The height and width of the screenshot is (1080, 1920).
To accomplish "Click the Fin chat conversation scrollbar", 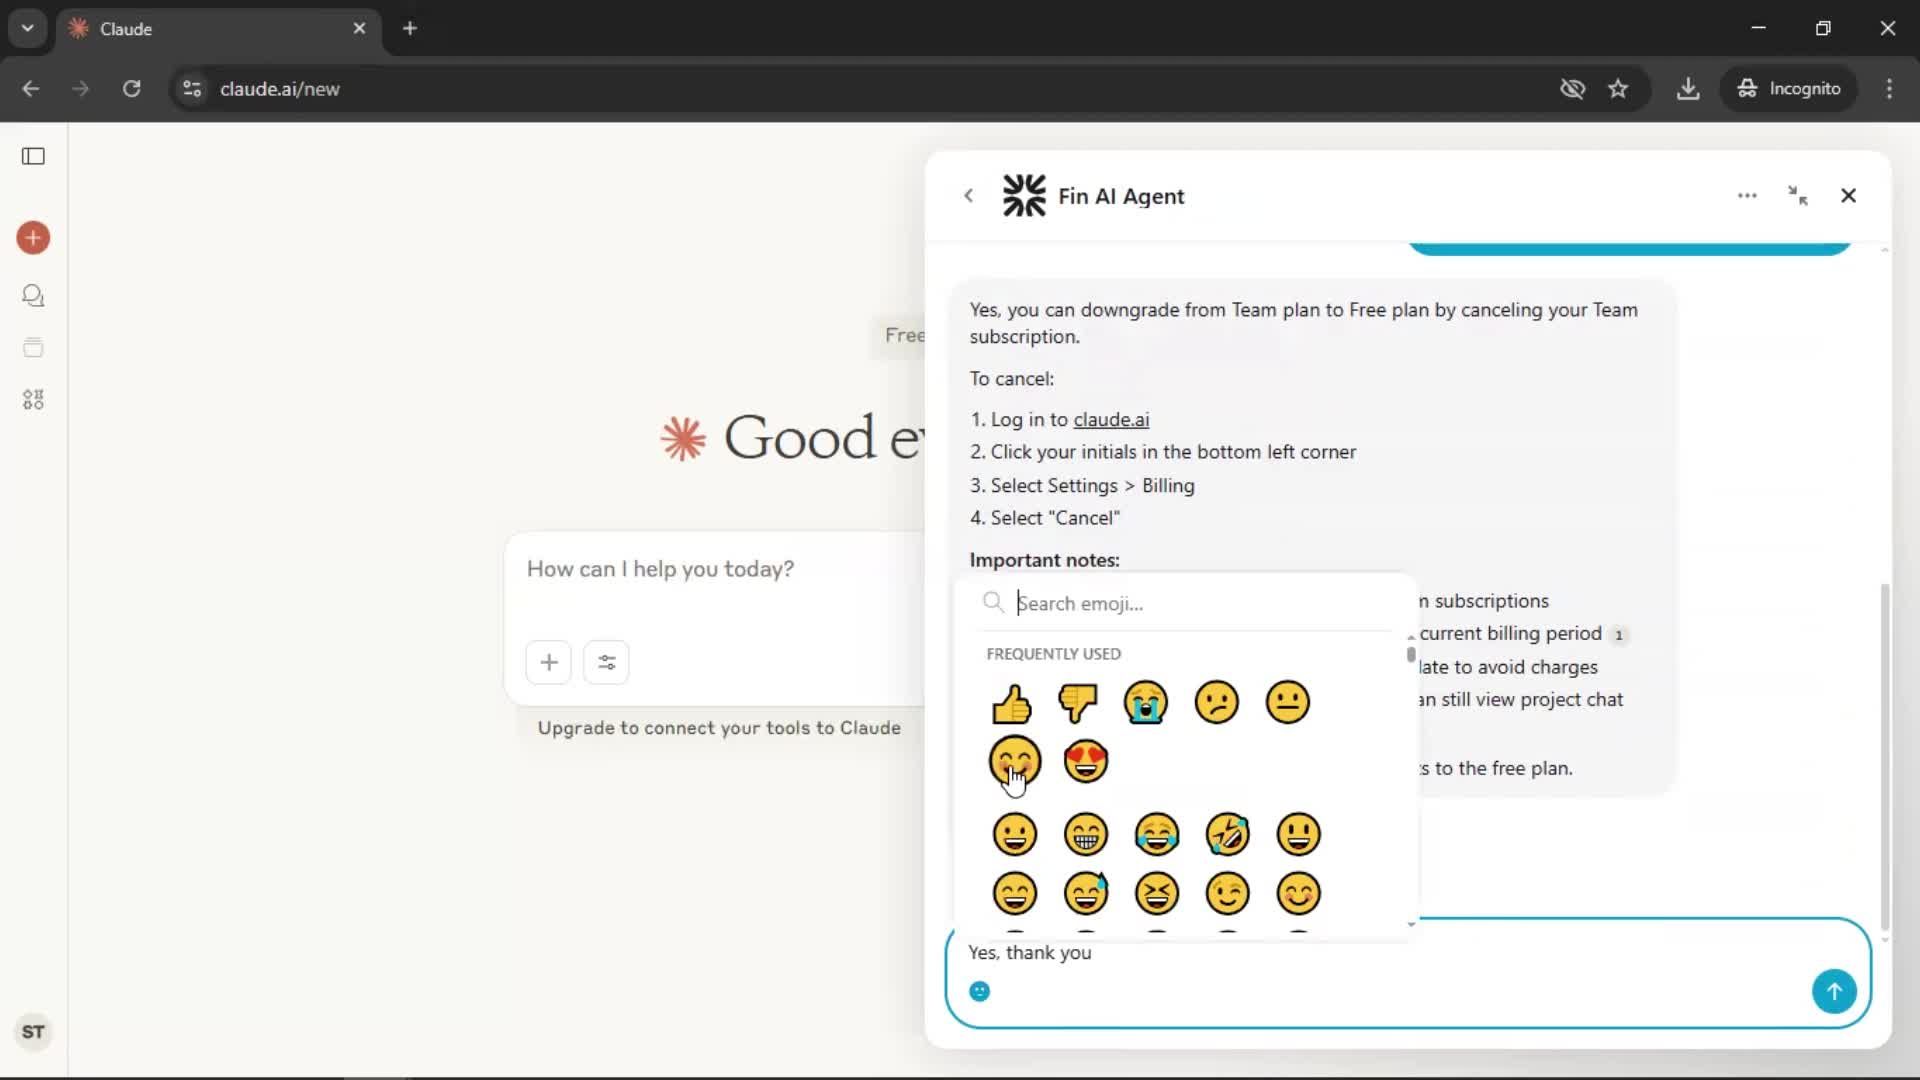I will [x=1885, y=758].
